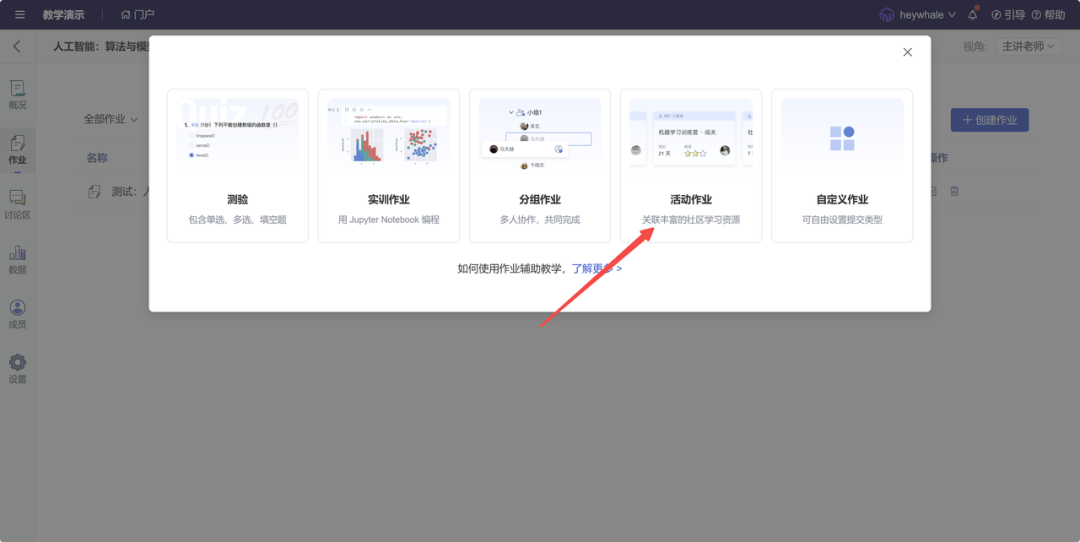This screenshot has height=542, width=1080.
Task: Click the back arrow icon
Action: [x=17, y=47]
